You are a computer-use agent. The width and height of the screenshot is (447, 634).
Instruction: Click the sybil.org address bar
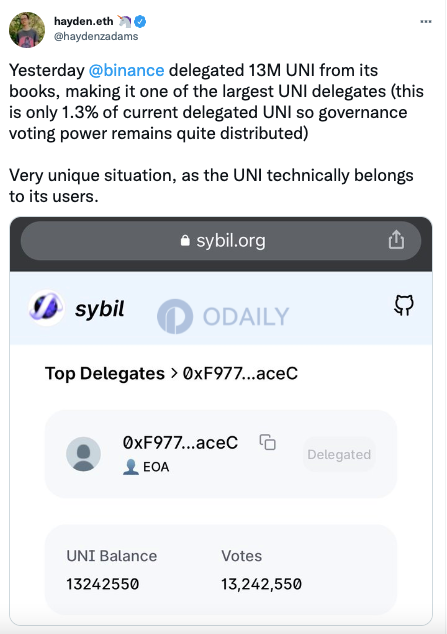pyautogui.click(x=221, y=241)
